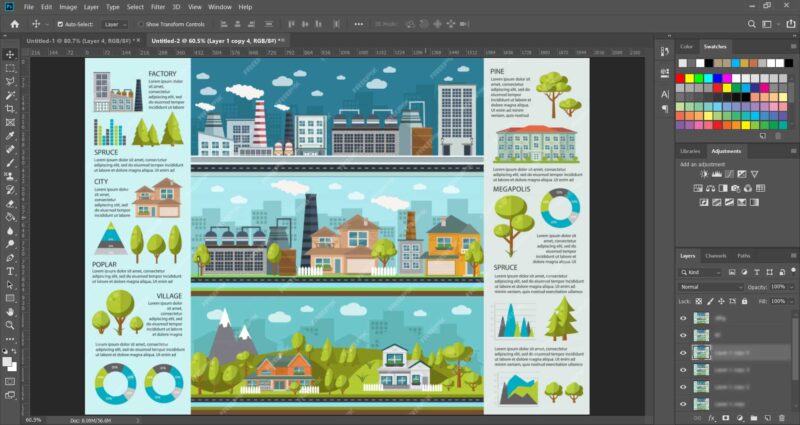
Task: Delete layer using trash icon
Action: [779, 417]
